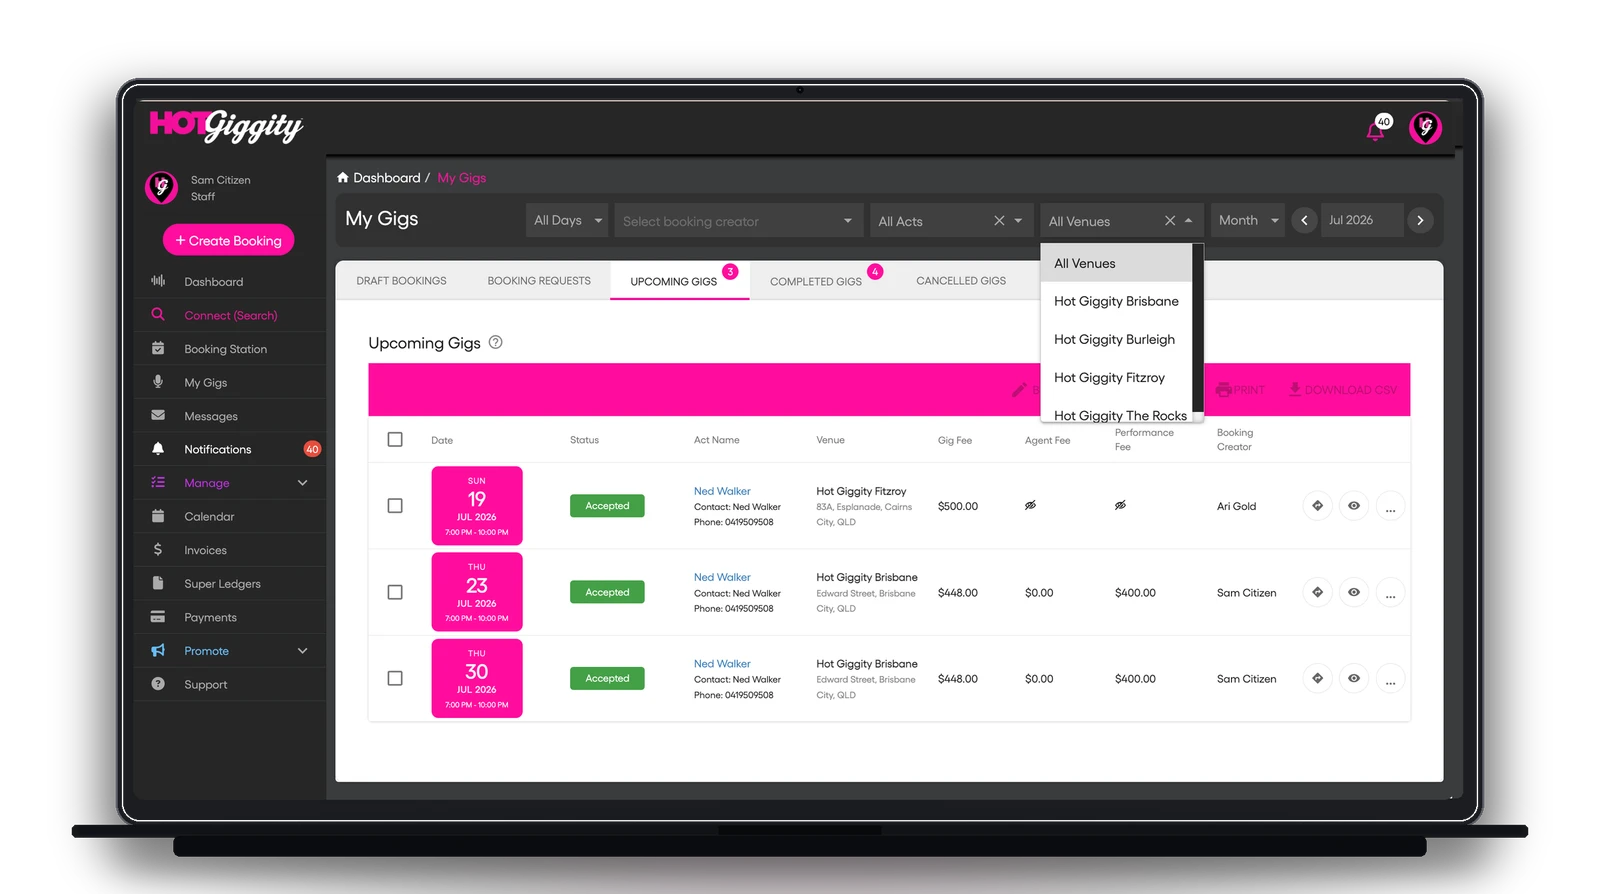Switch to Cancelled Gigs tab
The width and height of the screenshot is (1600, 894).
coord(961,281)
